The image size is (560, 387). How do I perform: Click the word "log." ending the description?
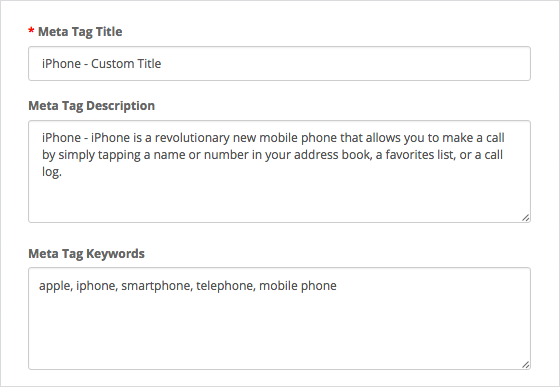[x=52, y=172]
